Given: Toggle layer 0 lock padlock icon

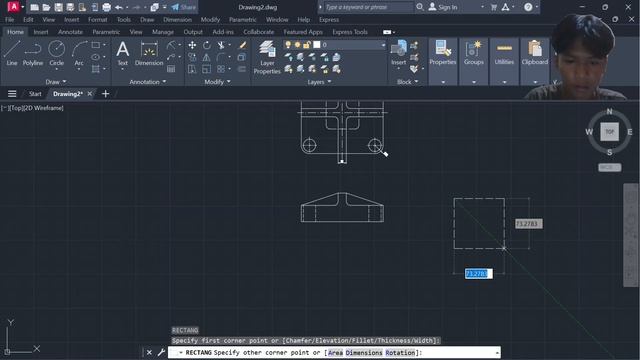Looking at the screenshot, I should click(307, 44).
